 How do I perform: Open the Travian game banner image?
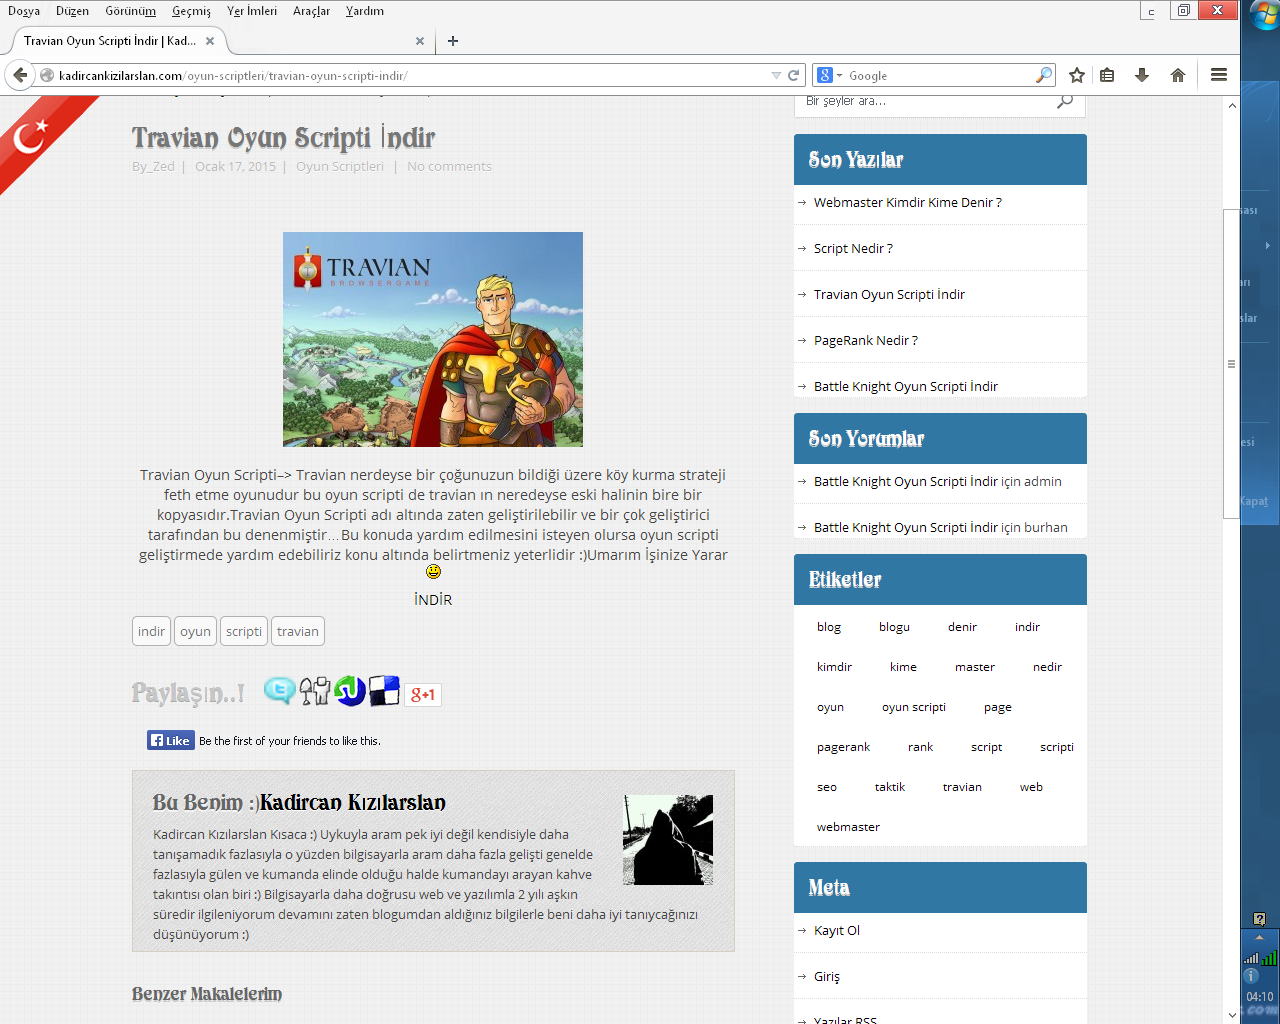433,339
